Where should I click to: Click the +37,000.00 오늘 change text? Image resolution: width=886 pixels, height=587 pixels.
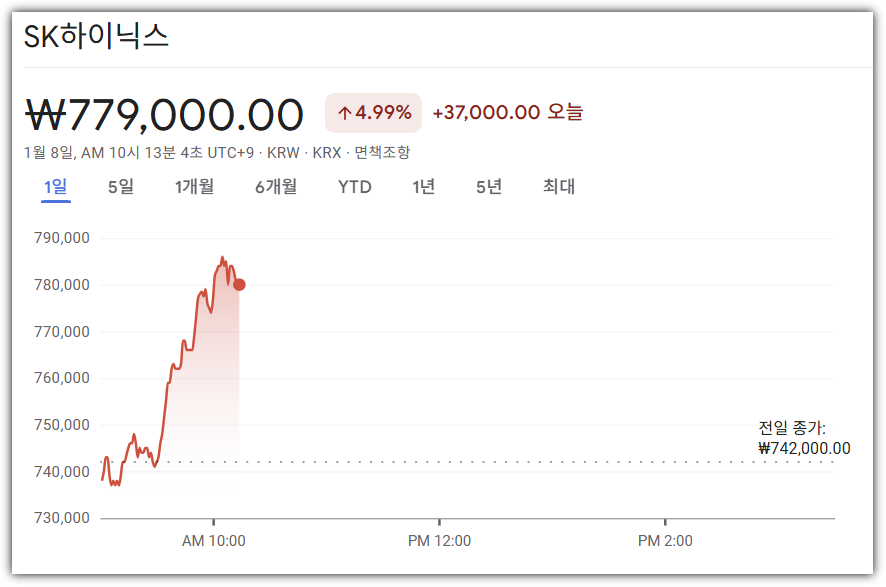[x=506, y=113]
